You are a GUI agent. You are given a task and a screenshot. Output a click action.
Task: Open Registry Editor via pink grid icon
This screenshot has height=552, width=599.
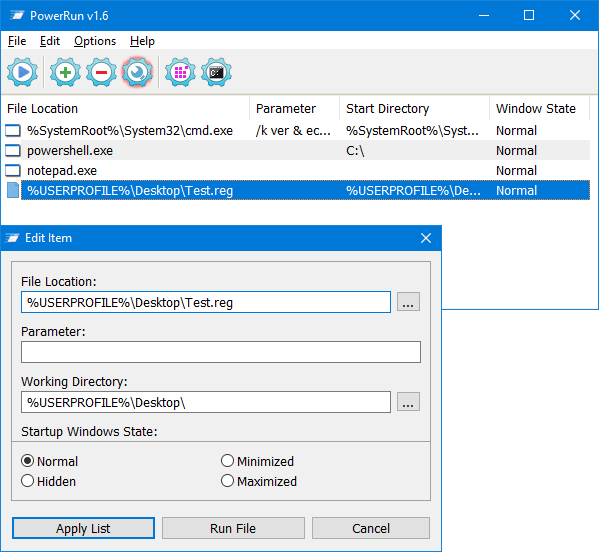(180, 72)
